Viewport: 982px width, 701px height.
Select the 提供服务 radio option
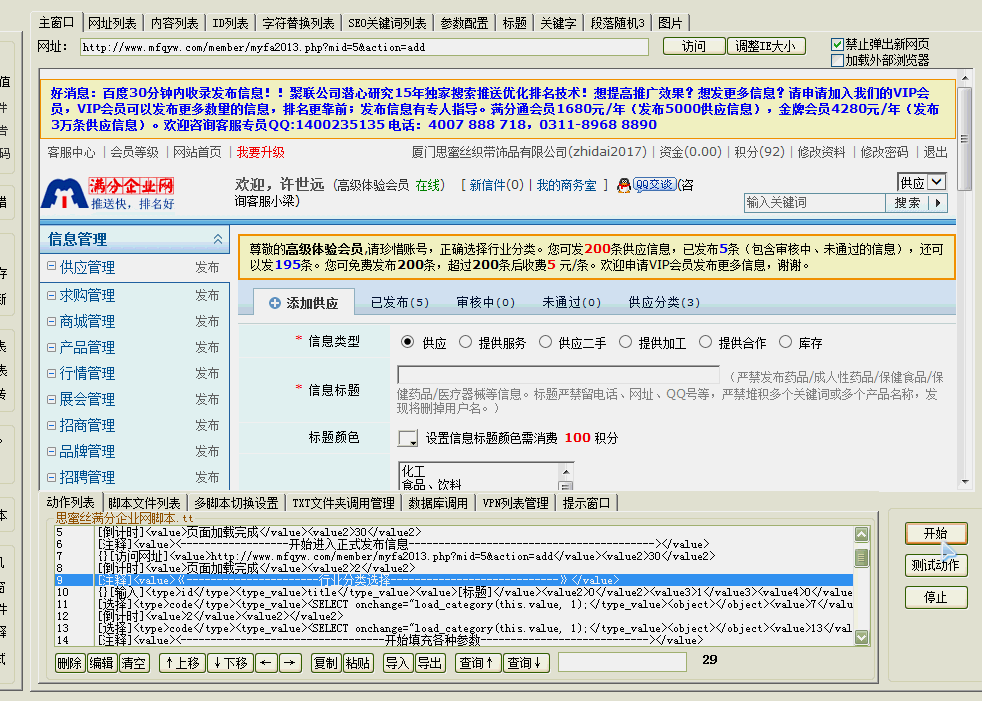click(x=465, y=342)
